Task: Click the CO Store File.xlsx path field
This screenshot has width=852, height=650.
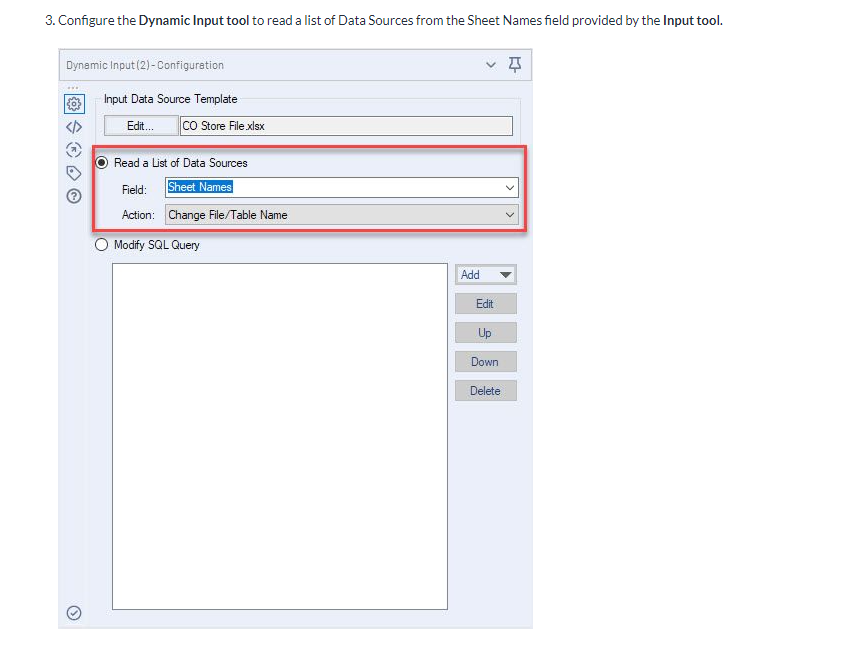Action: [346, 125]
